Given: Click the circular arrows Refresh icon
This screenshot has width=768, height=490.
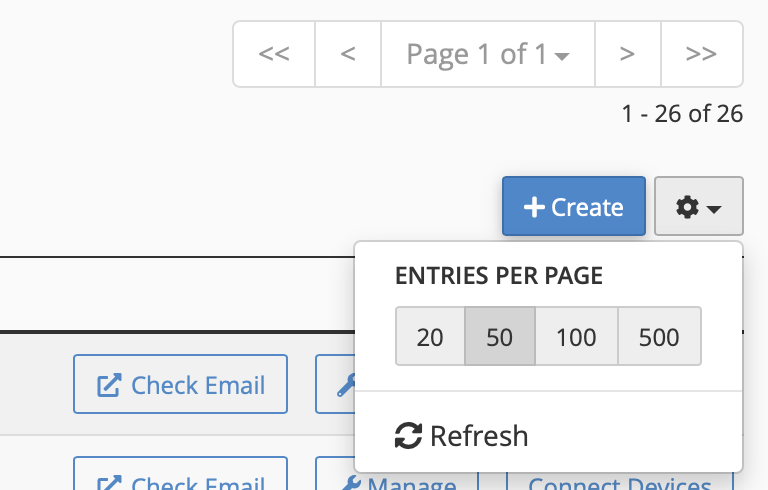Looking at the screenshot, I should (x=408, y=436).
